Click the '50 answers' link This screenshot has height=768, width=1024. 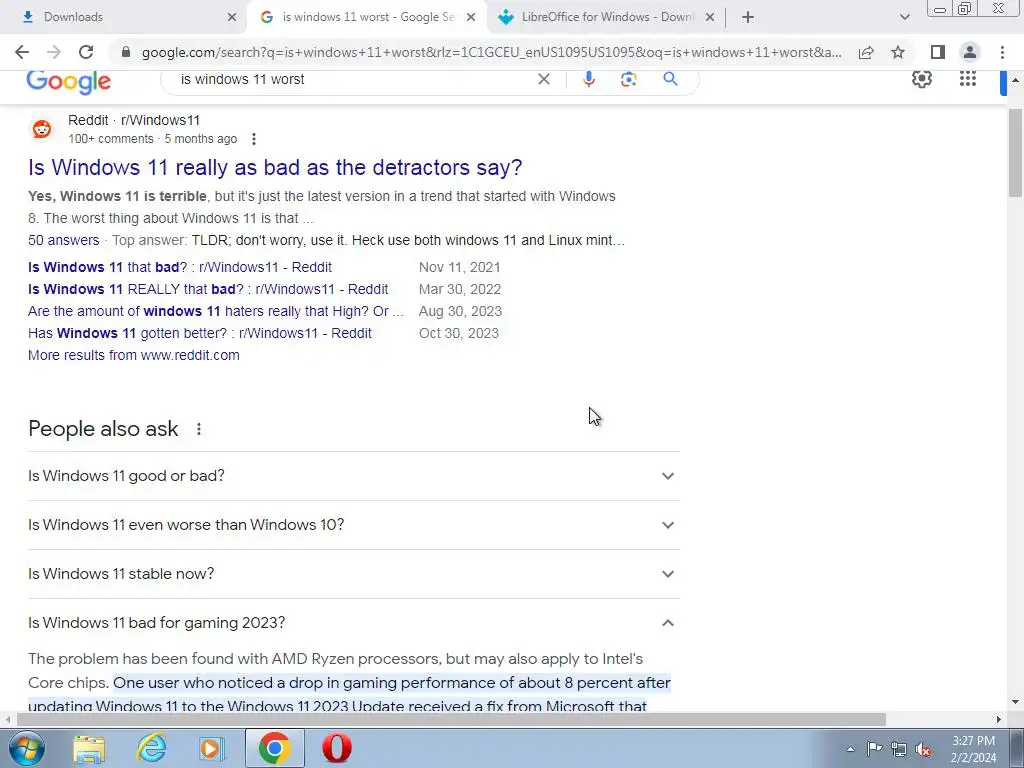63,240
